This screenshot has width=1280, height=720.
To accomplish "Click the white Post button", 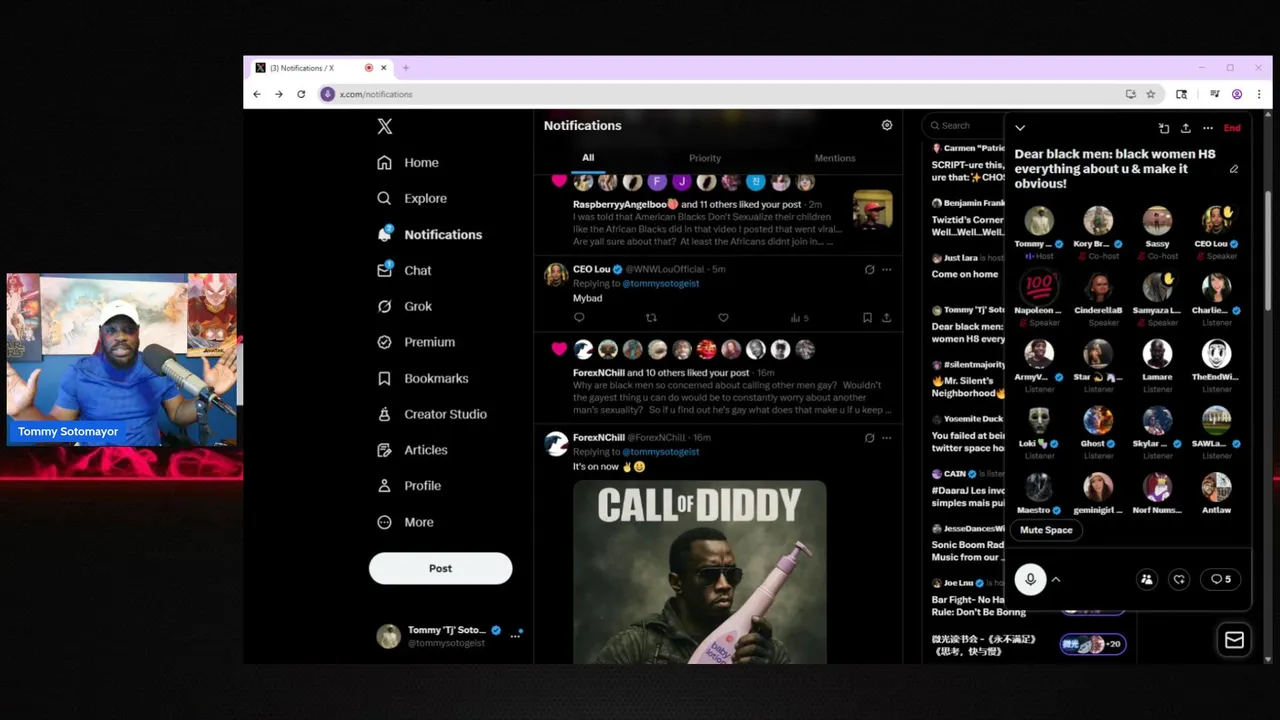I will point(440,568).
